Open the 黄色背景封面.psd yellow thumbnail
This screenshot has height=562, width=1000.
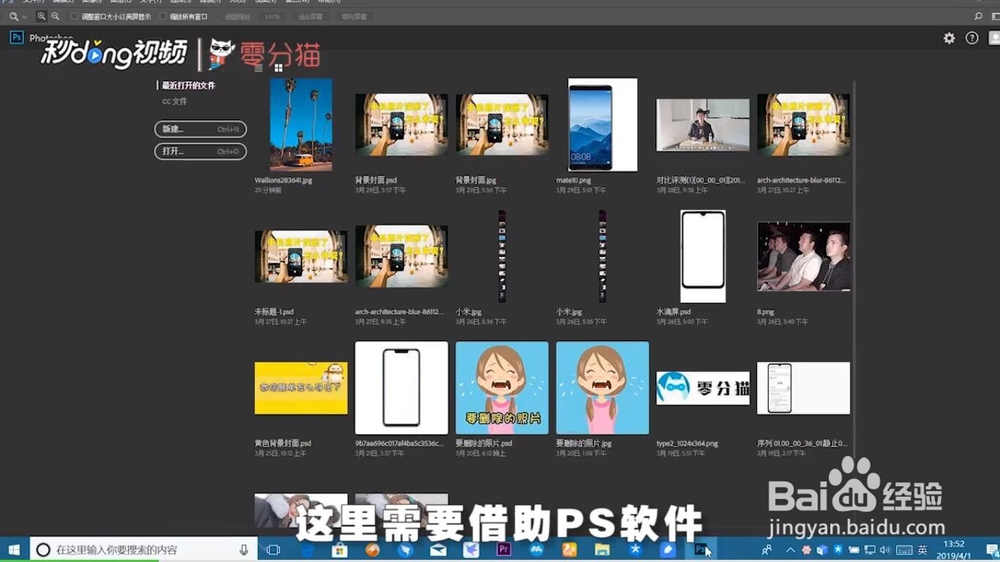[x=301, y=388]
